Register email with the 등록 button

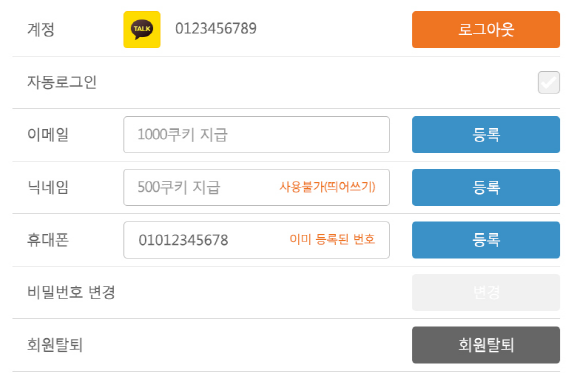[x=486, y=134]
